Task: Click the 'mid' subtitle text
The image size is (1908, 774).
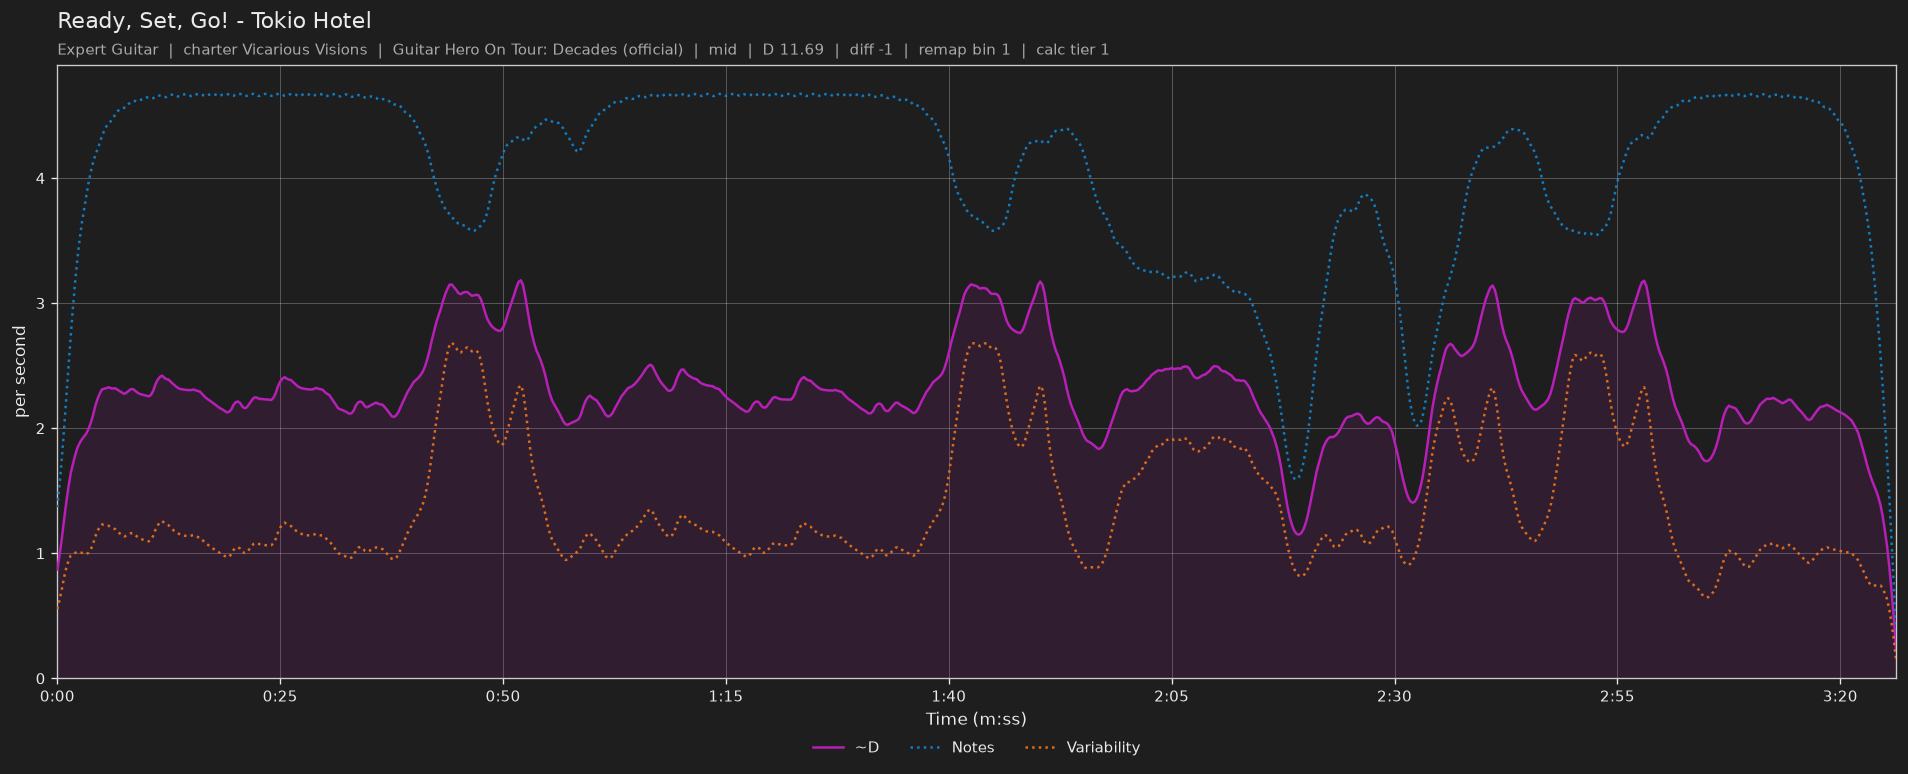Action: click(723, 50)
